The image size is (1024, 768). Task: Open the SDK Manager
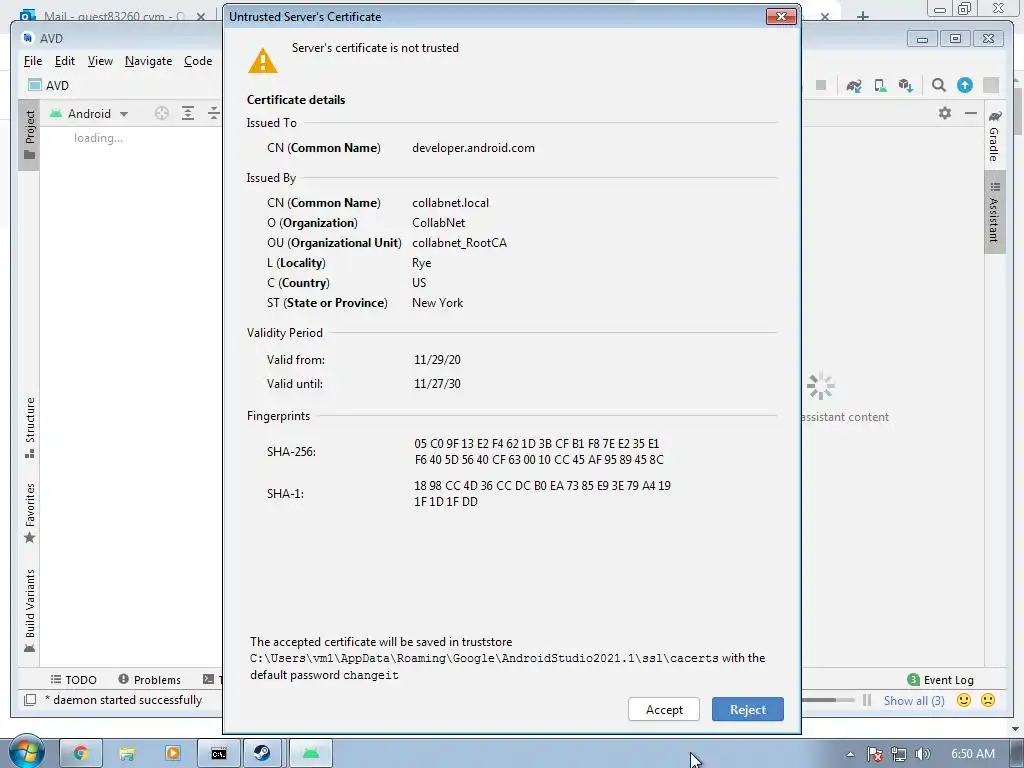click(x=905, y=85)
